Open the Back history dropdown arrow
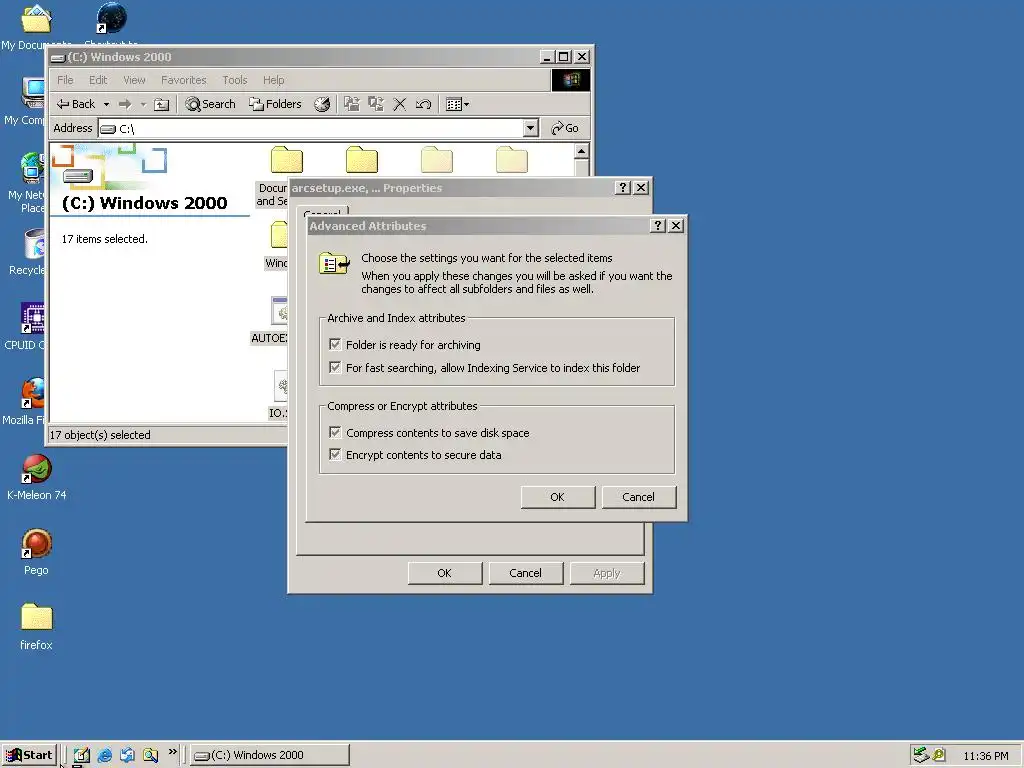This screenshot has height=768, width=1024. tap(106, 104)
